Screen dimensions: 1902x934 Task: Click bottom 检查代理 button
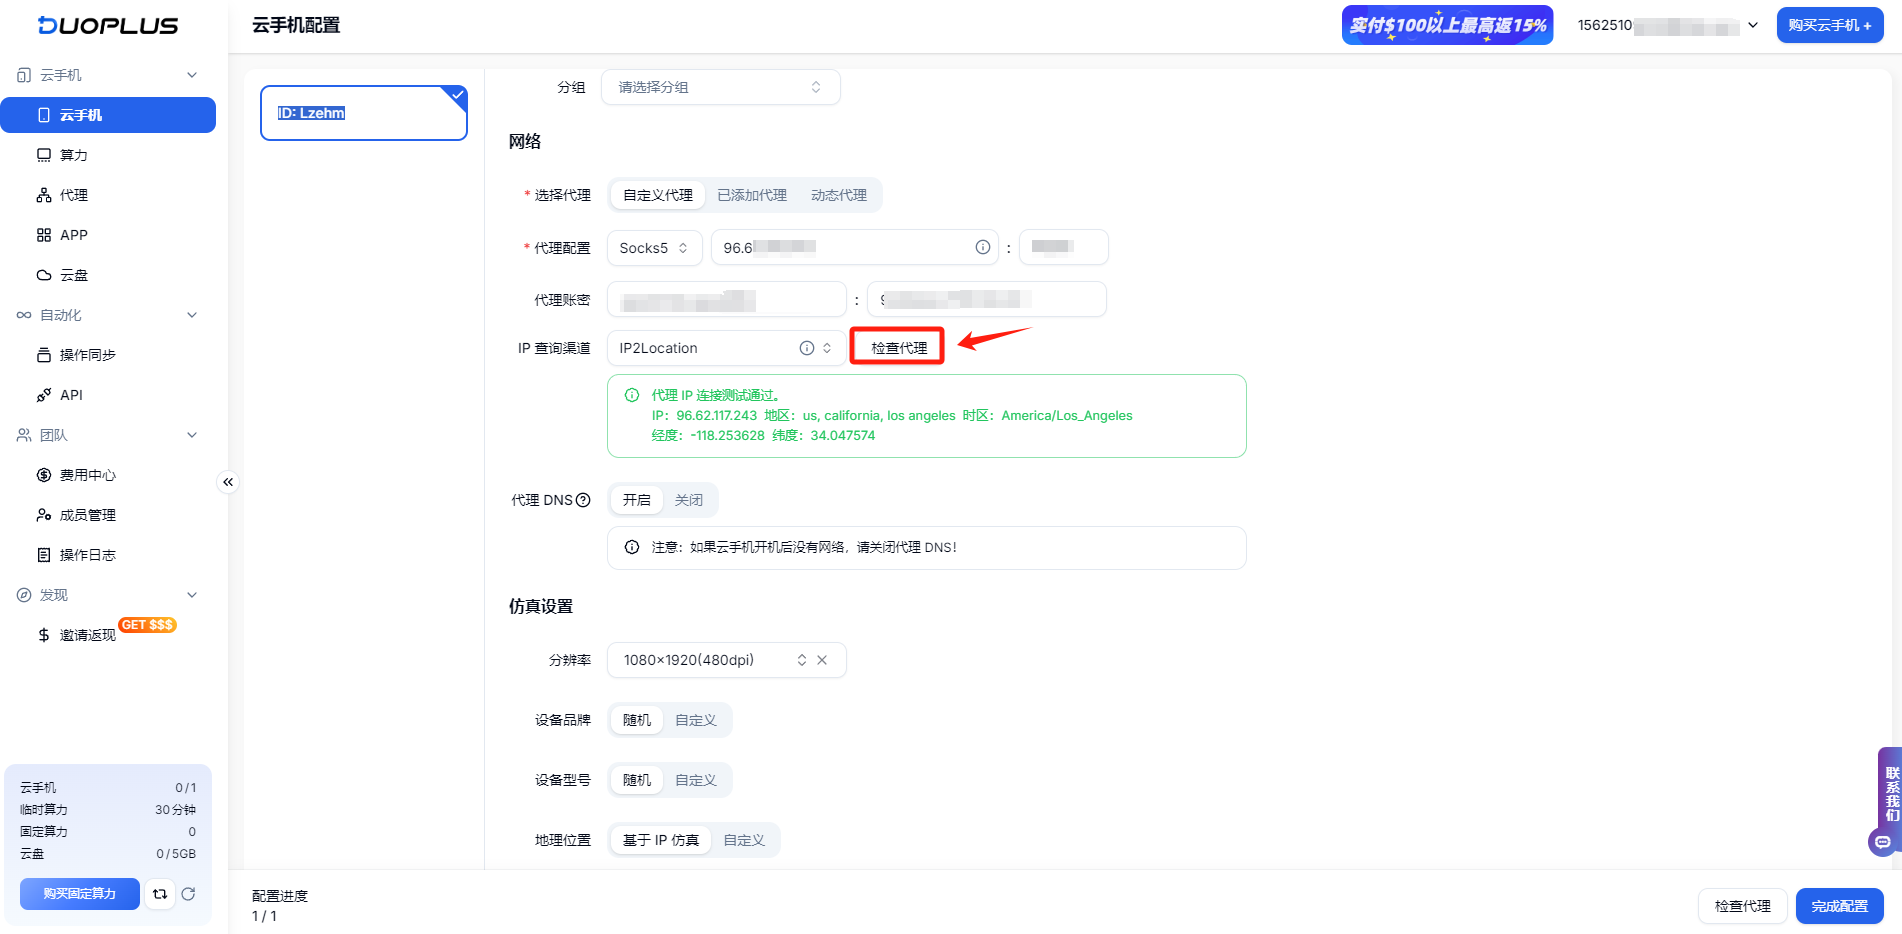tap(1743, 906)
